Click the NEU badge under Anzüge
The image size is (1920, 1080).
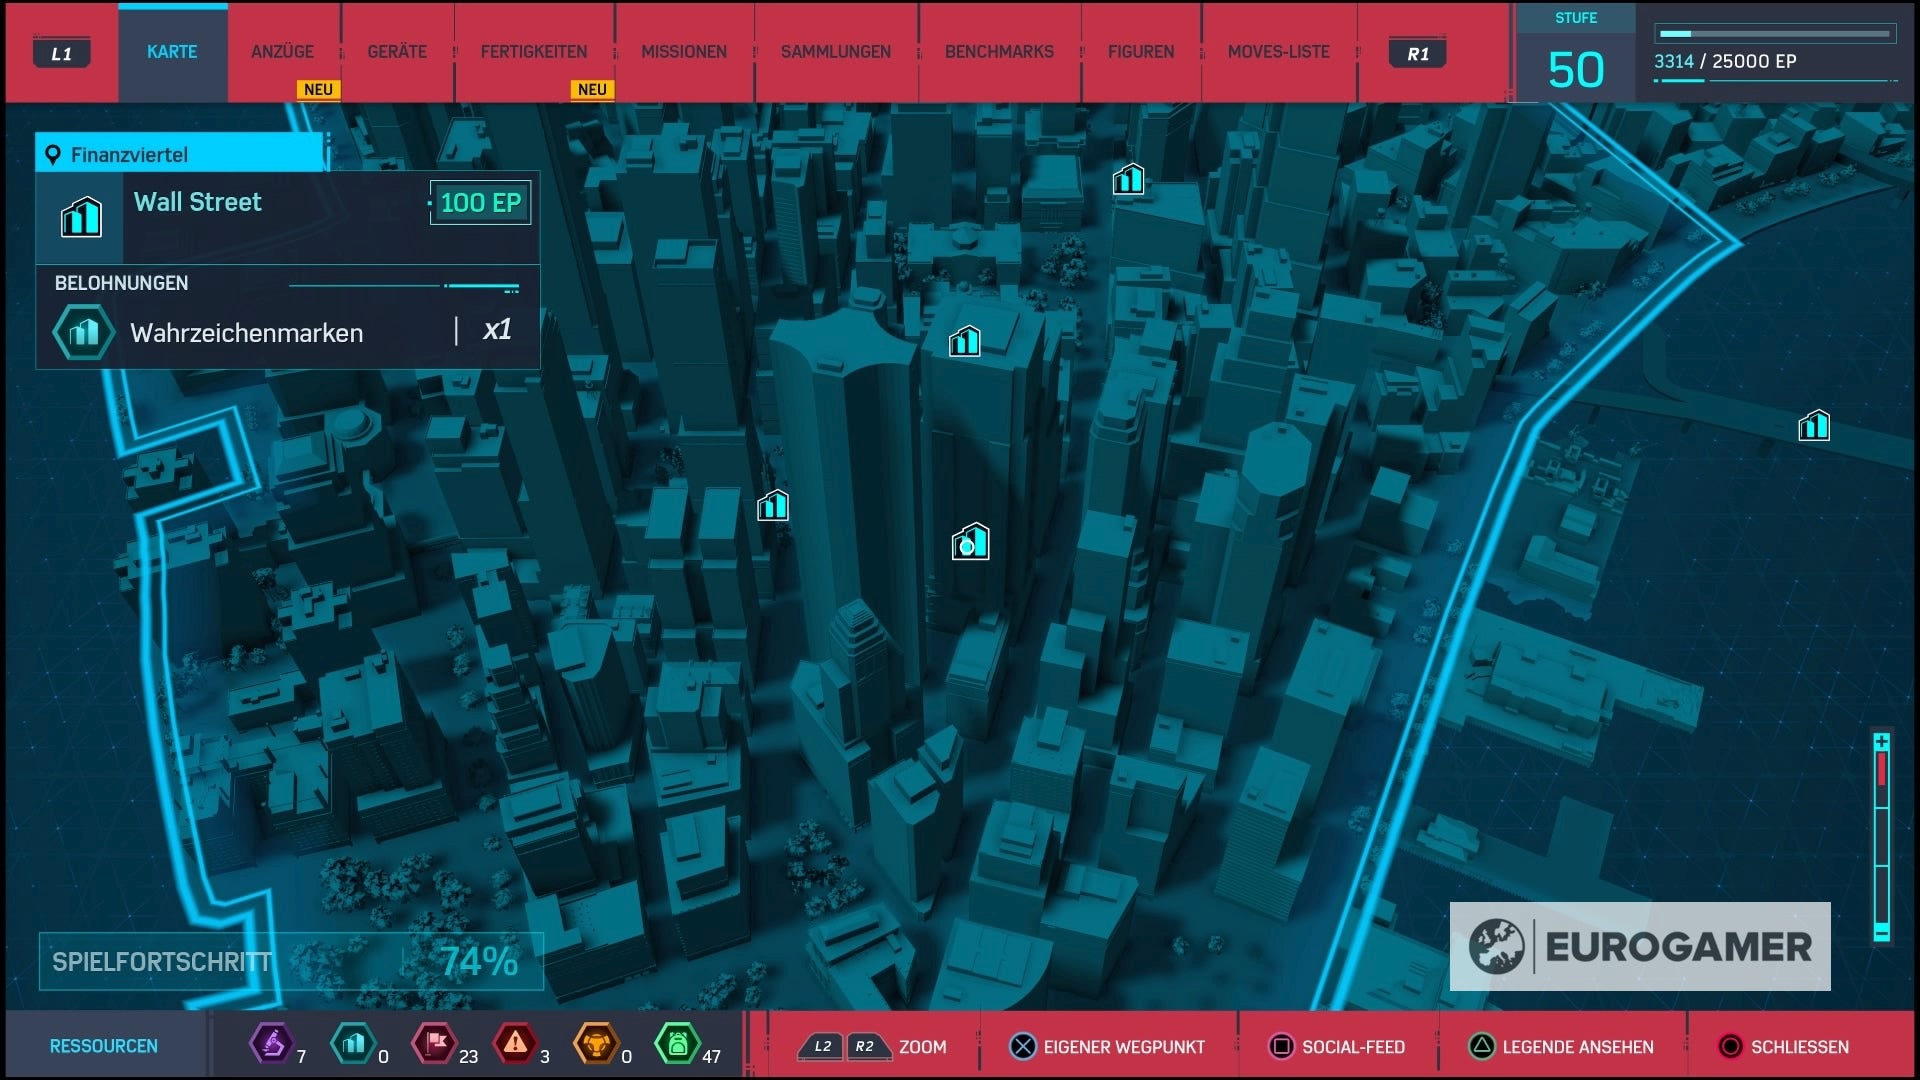pyautogui.click(x=318, y=89)
